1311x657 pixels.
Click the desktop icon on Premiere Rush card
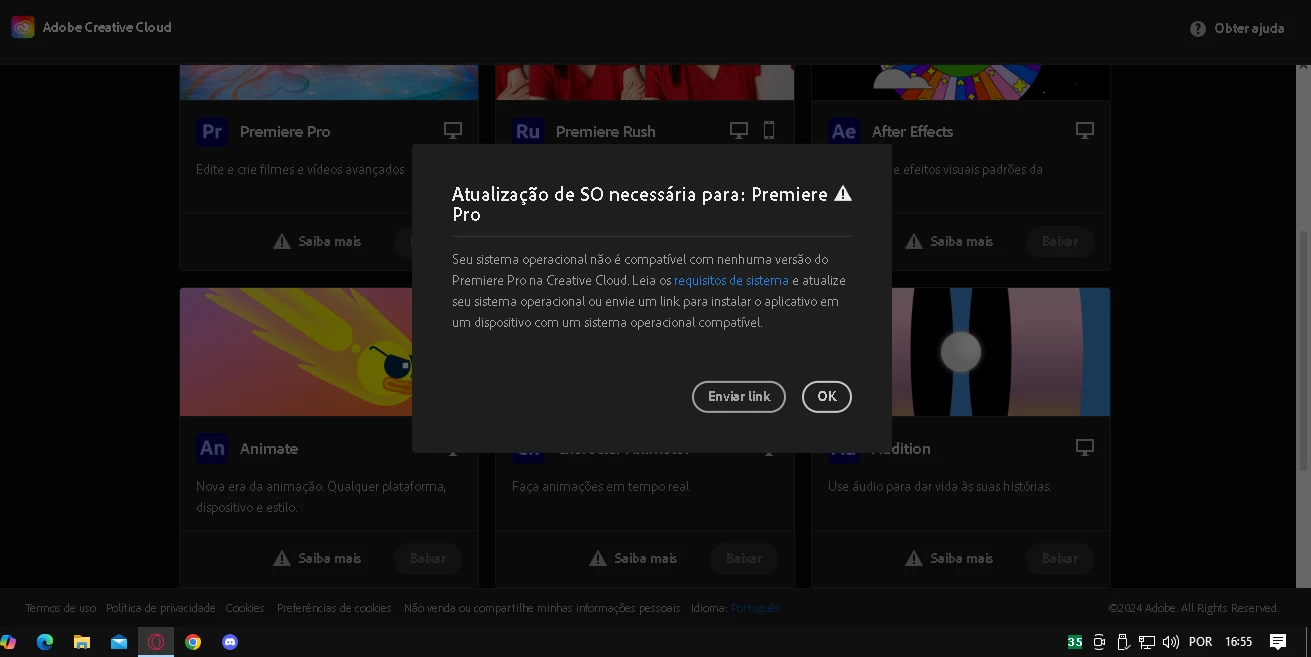pos(739,131)
